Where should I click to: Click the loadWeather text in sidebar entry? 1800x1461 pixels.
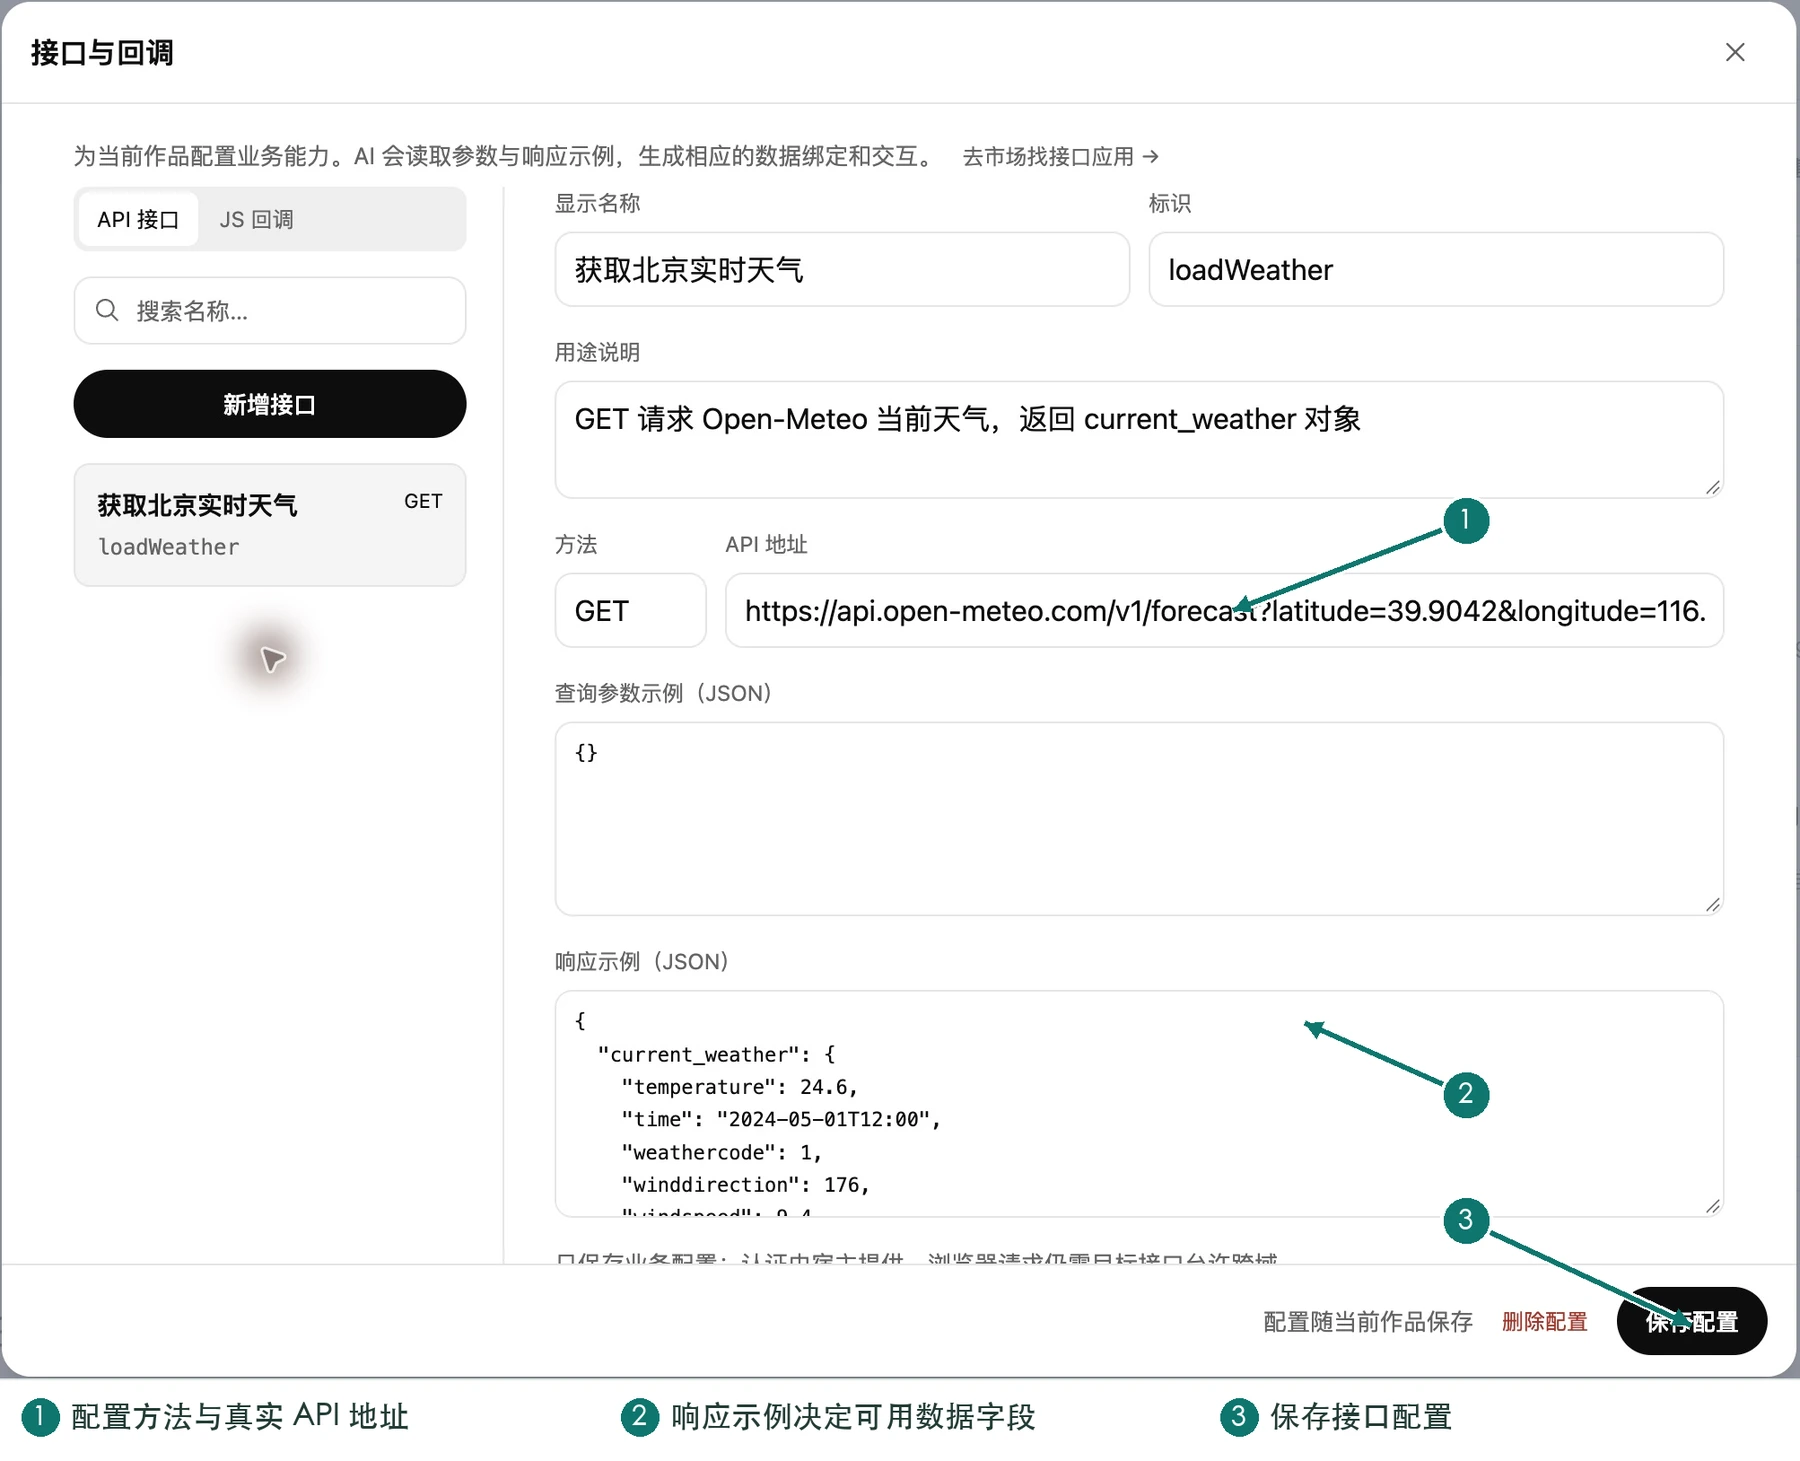click(x=169, y=547)
